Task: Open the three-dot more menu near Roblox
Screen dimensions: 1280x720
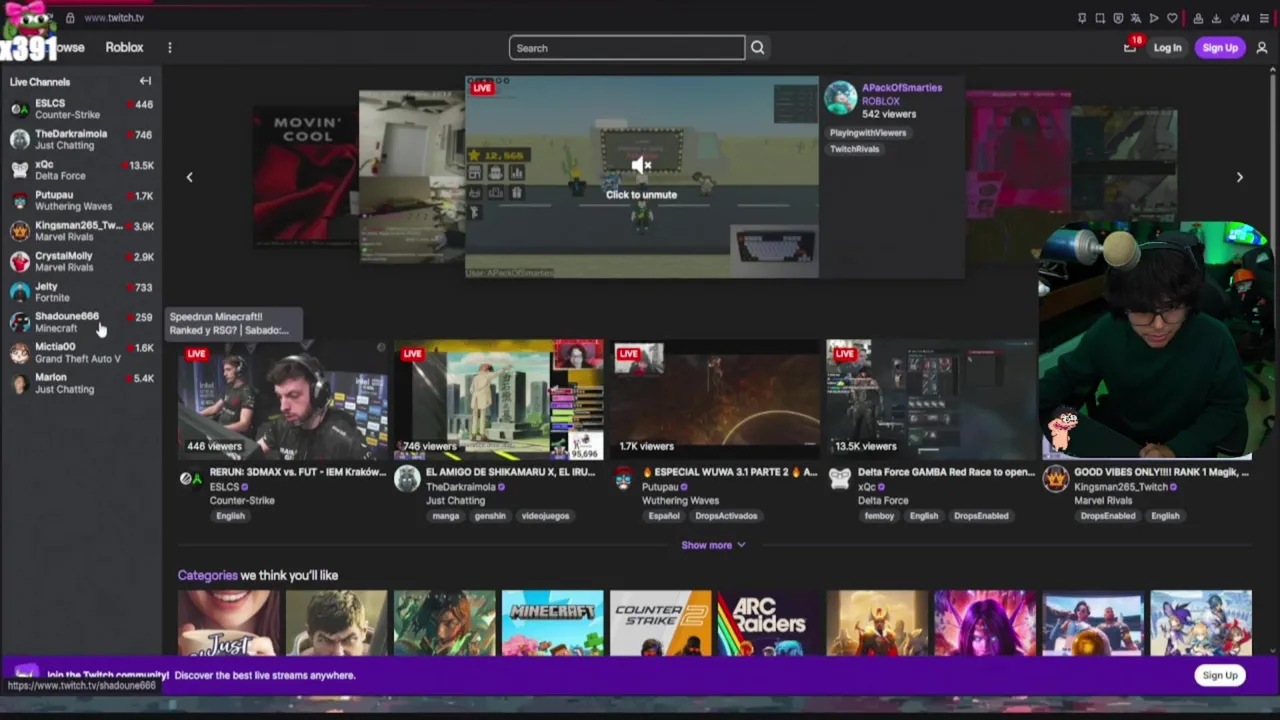Action: click(x=170, y=47)
